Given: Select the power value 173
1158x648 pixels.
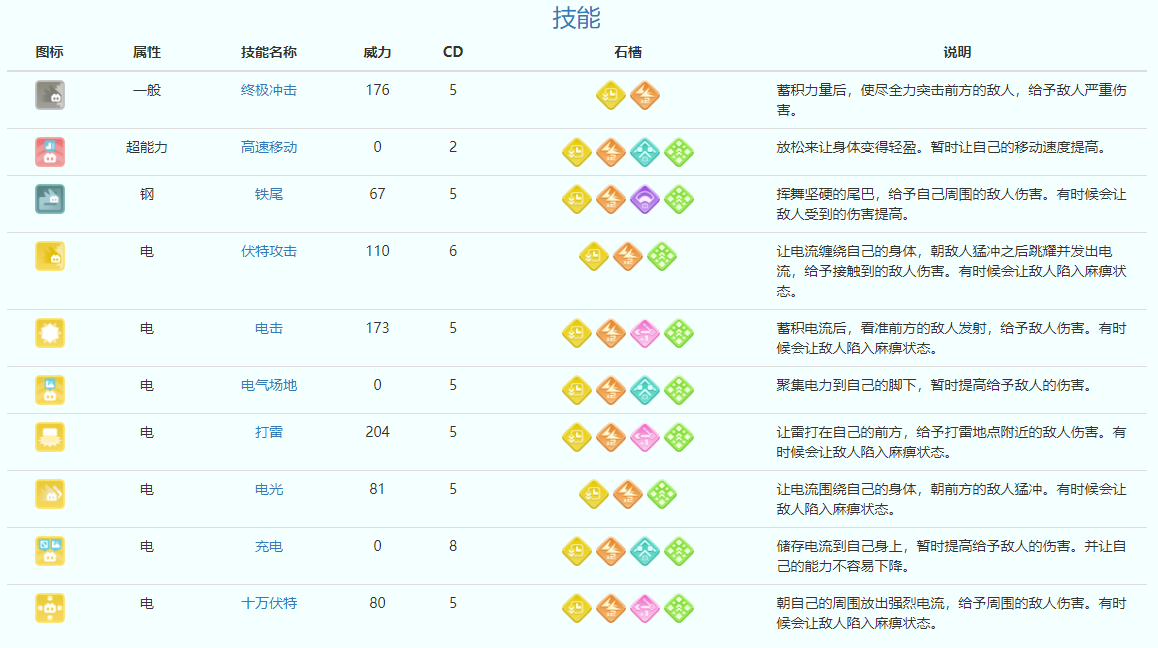Looking at the screenshot, I should tap(377, 328).
